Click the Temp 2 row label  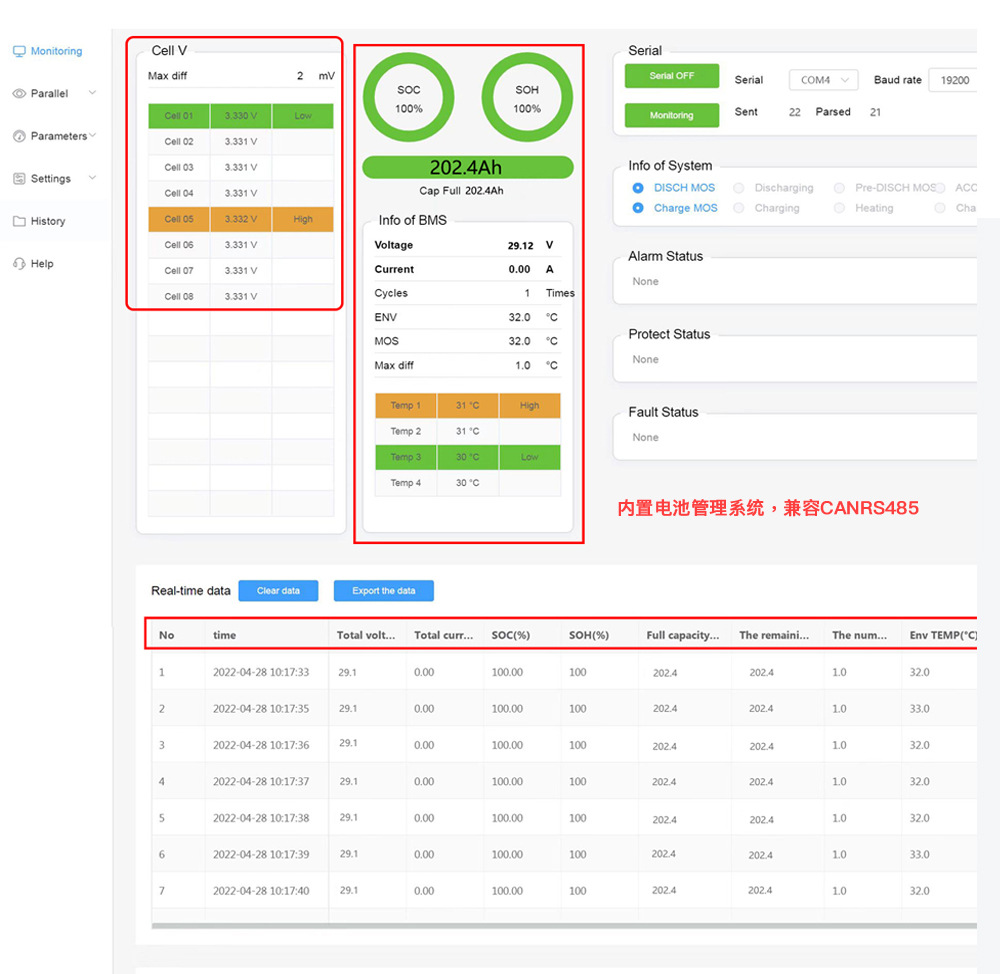pos(406,432)
